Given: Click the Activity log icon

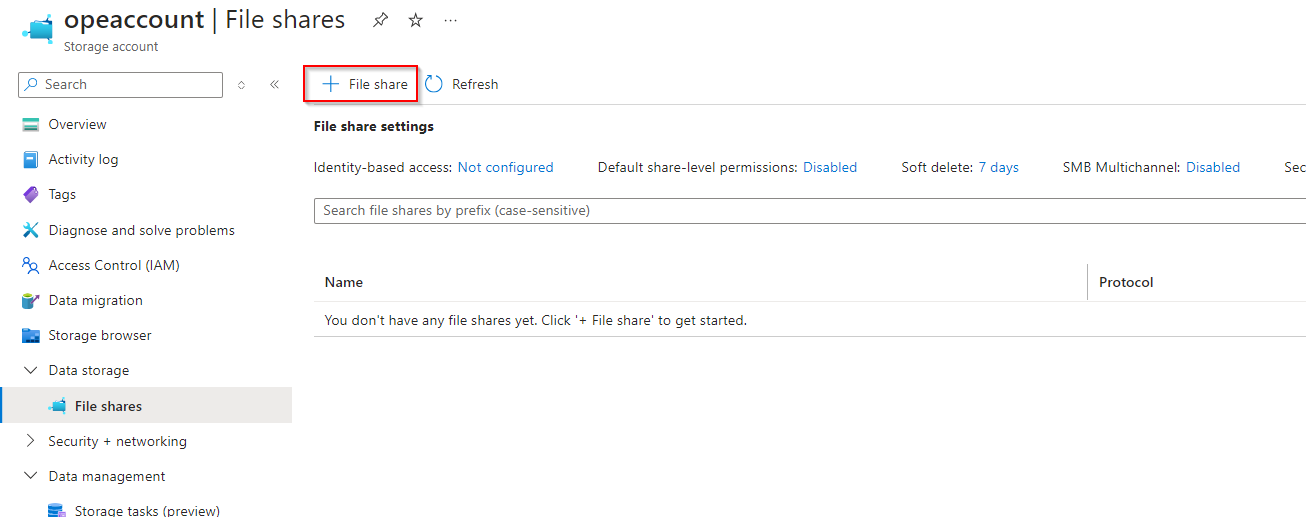Looking at the screenshot, I should tap(31, 160).
